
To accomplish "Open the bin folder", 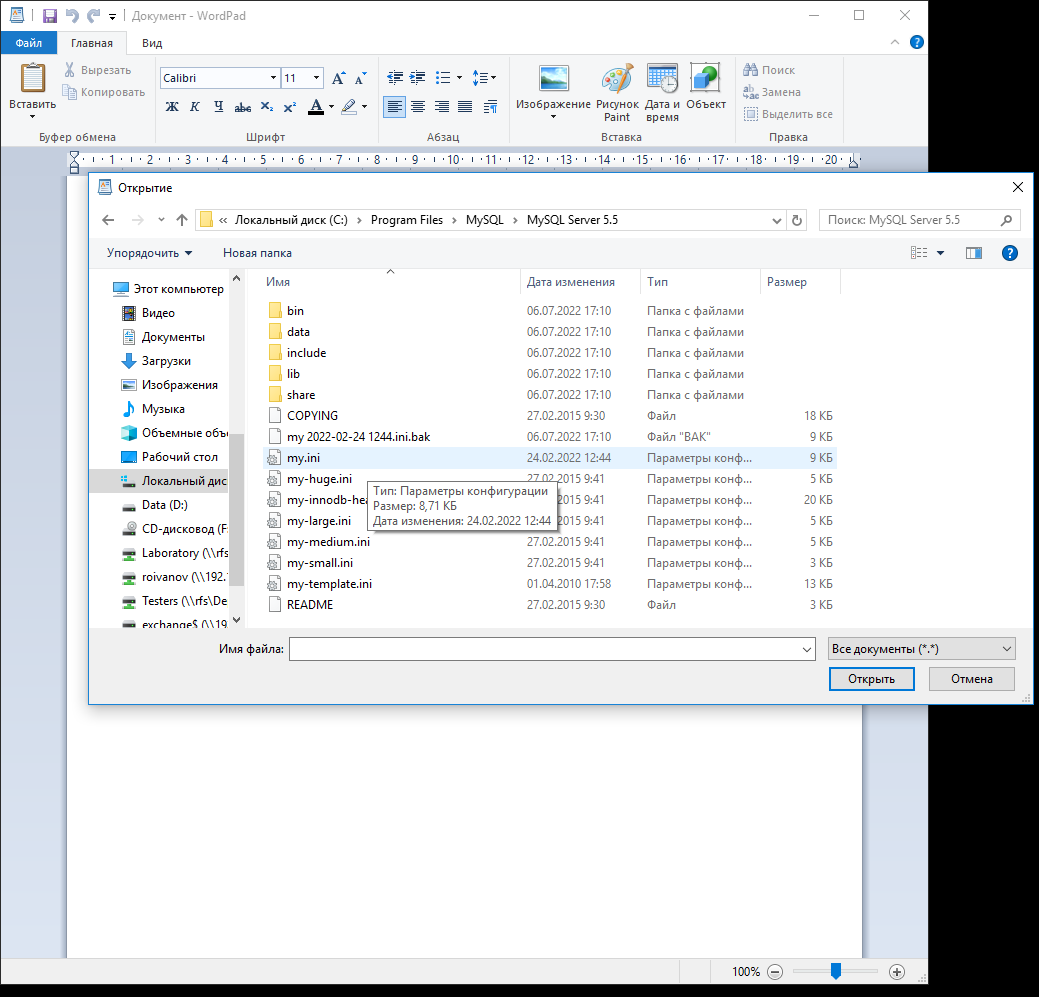I will (295, 311).
